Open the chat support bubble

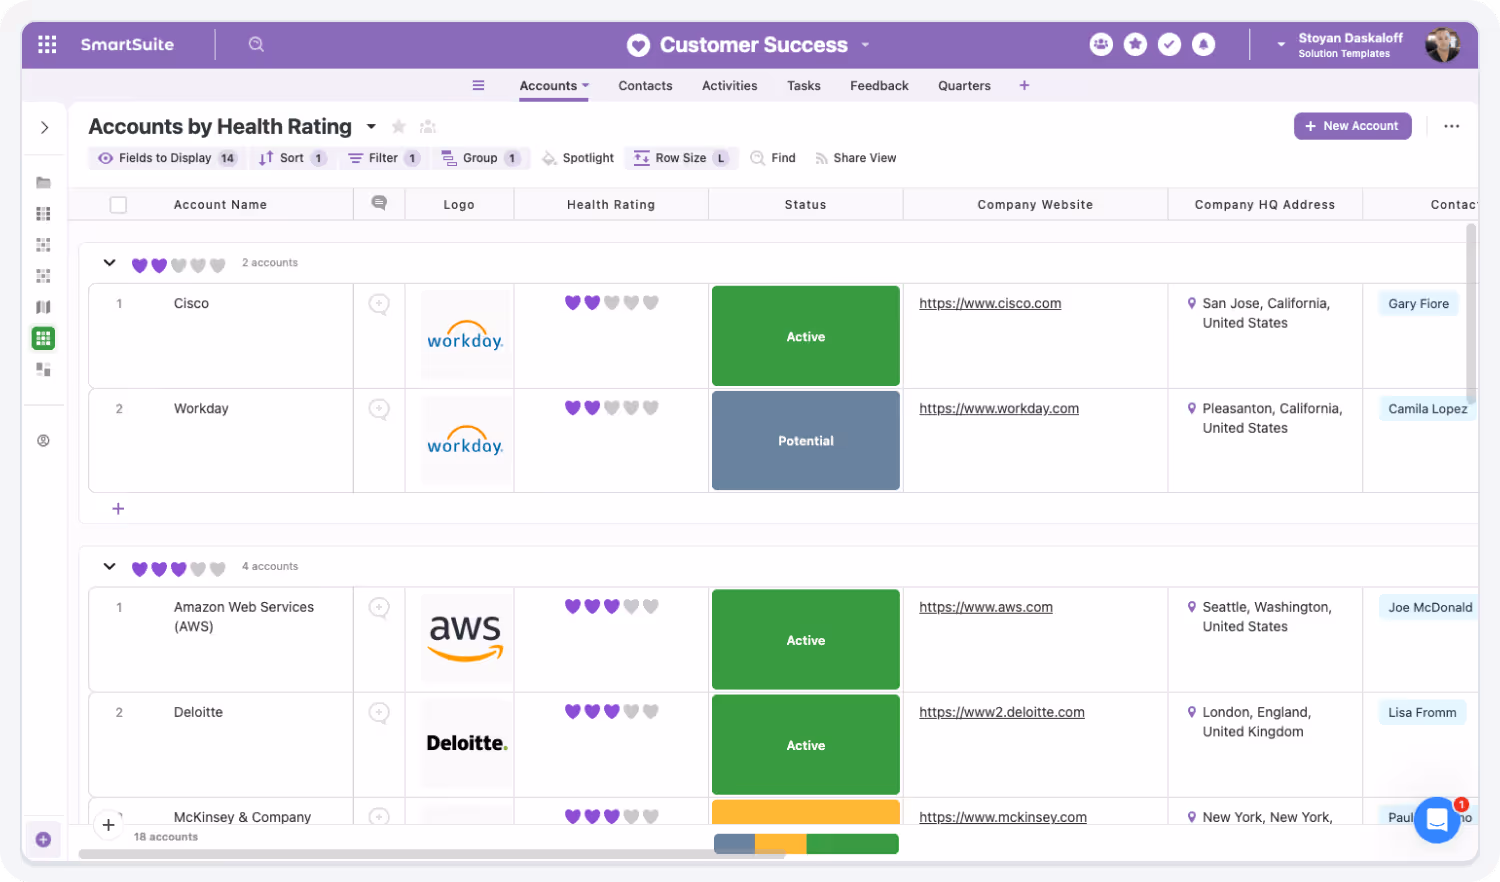click(1437, 820)
